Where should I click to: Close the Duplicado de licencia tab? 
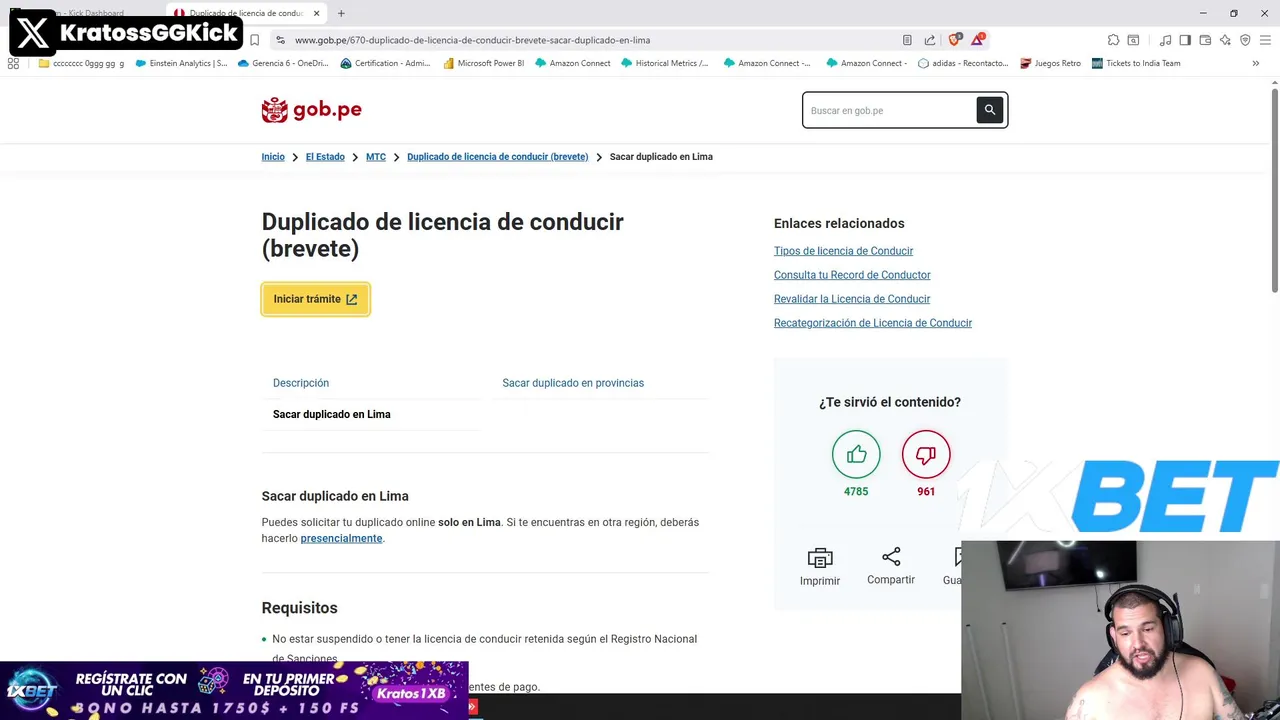tap(317, 13)
